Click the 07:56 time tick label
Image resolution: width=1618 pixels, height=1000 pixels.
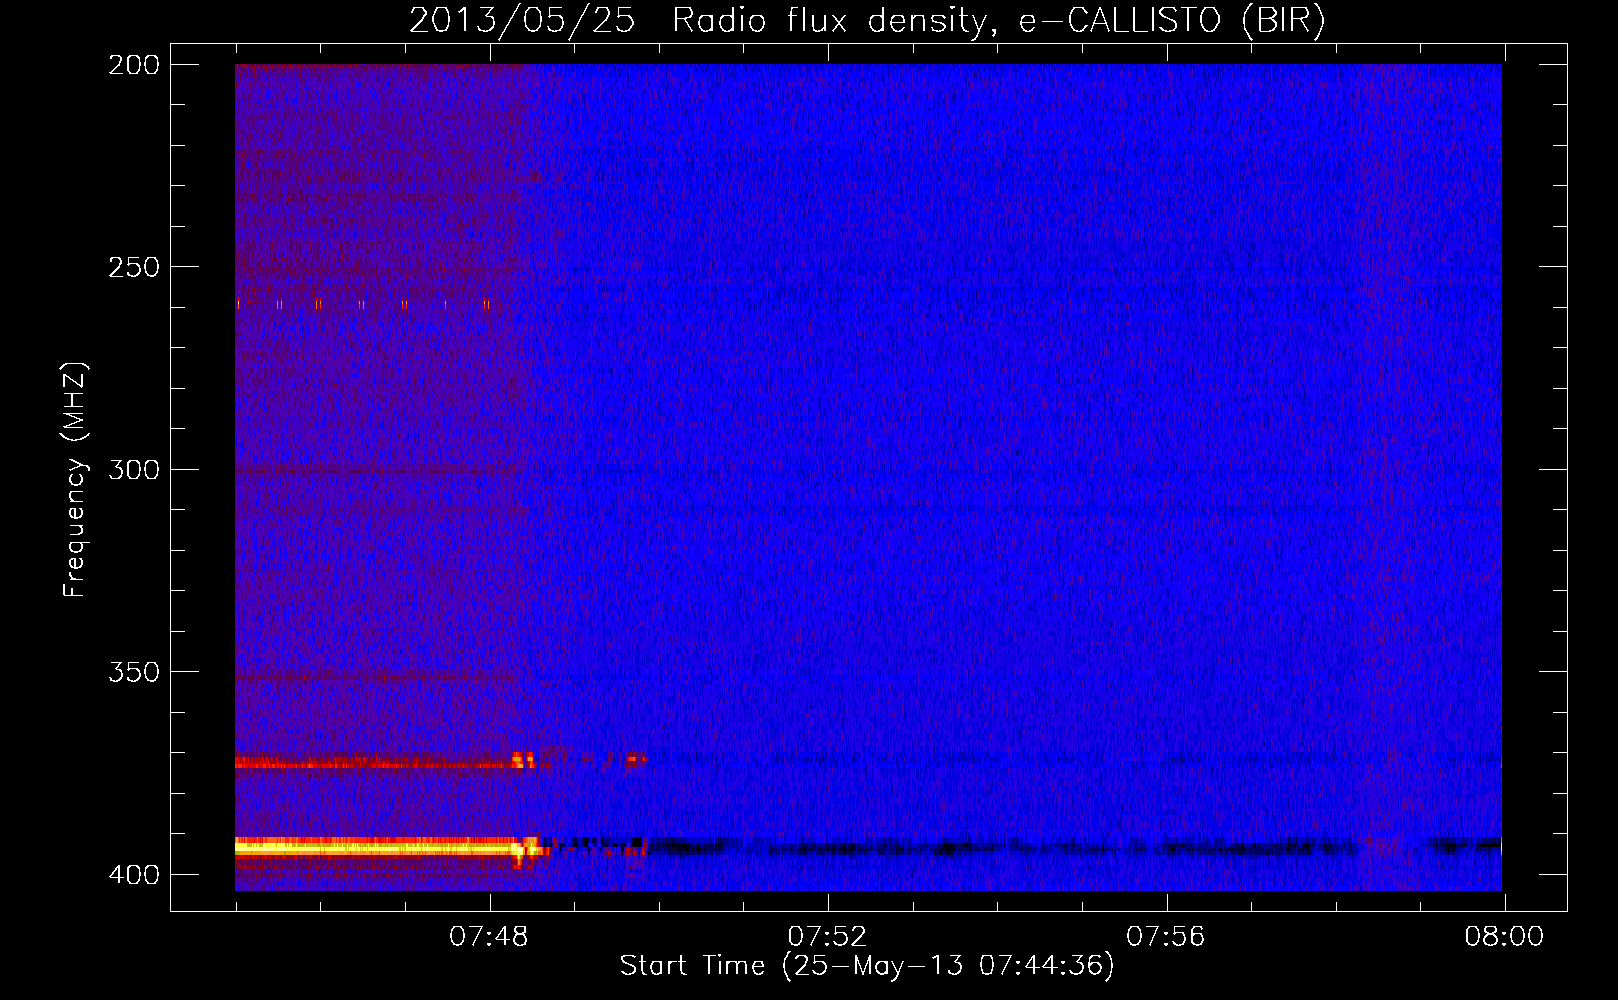pos(1166,937)
